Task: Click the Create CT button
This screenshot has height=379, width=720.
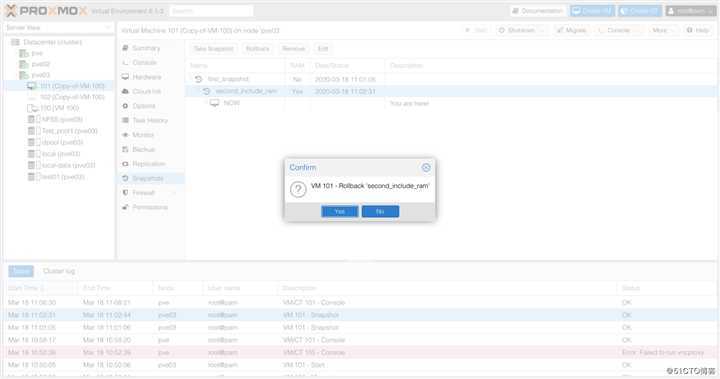Action: pyautogui.click(x=640, y=11)
